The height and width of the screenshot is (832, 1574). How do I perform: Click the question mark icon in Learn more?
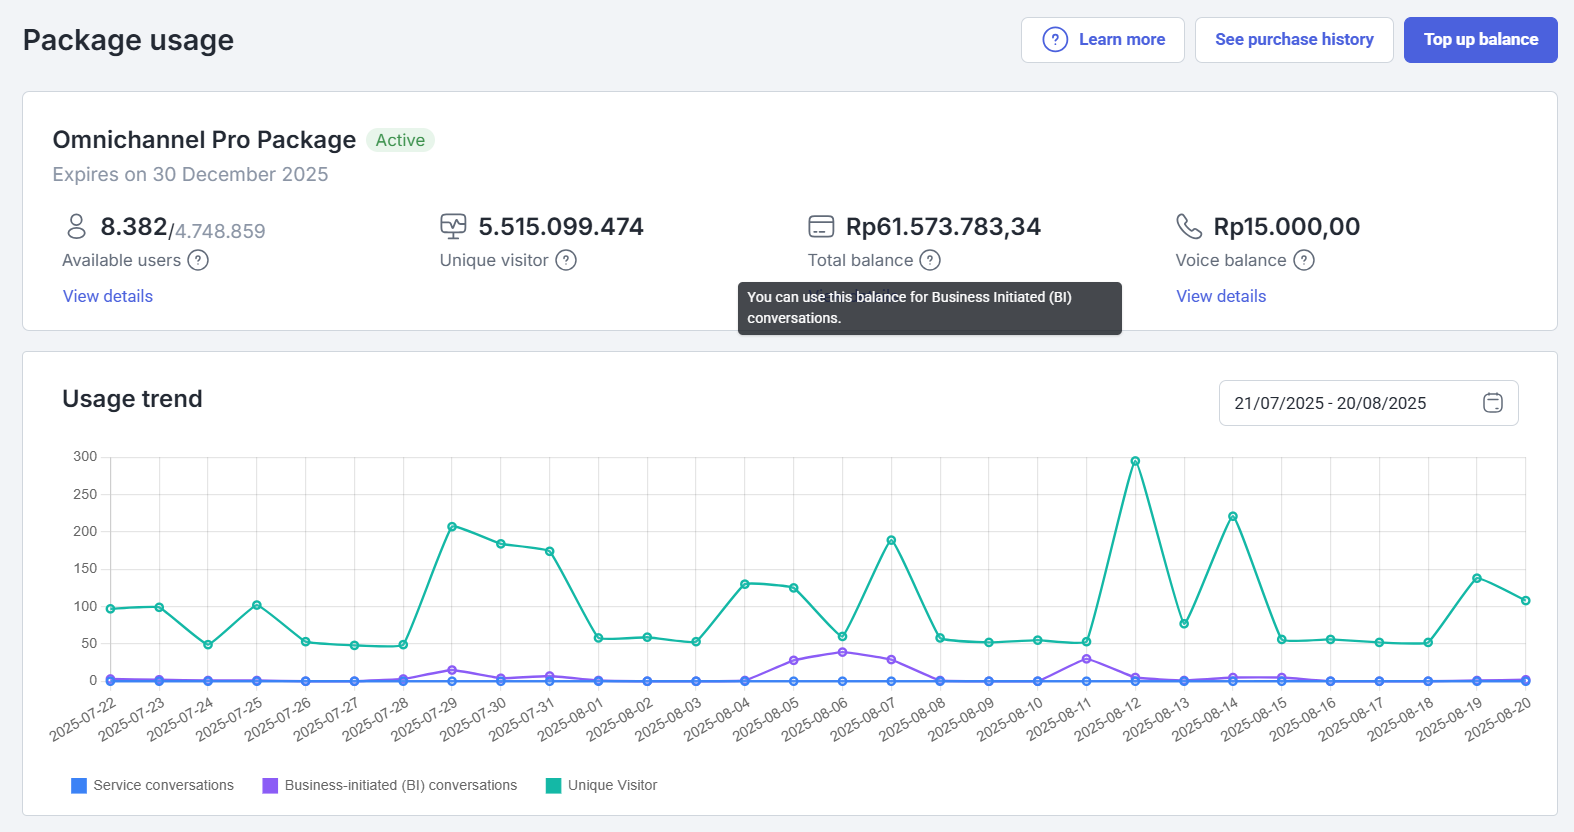(1055, 40)
